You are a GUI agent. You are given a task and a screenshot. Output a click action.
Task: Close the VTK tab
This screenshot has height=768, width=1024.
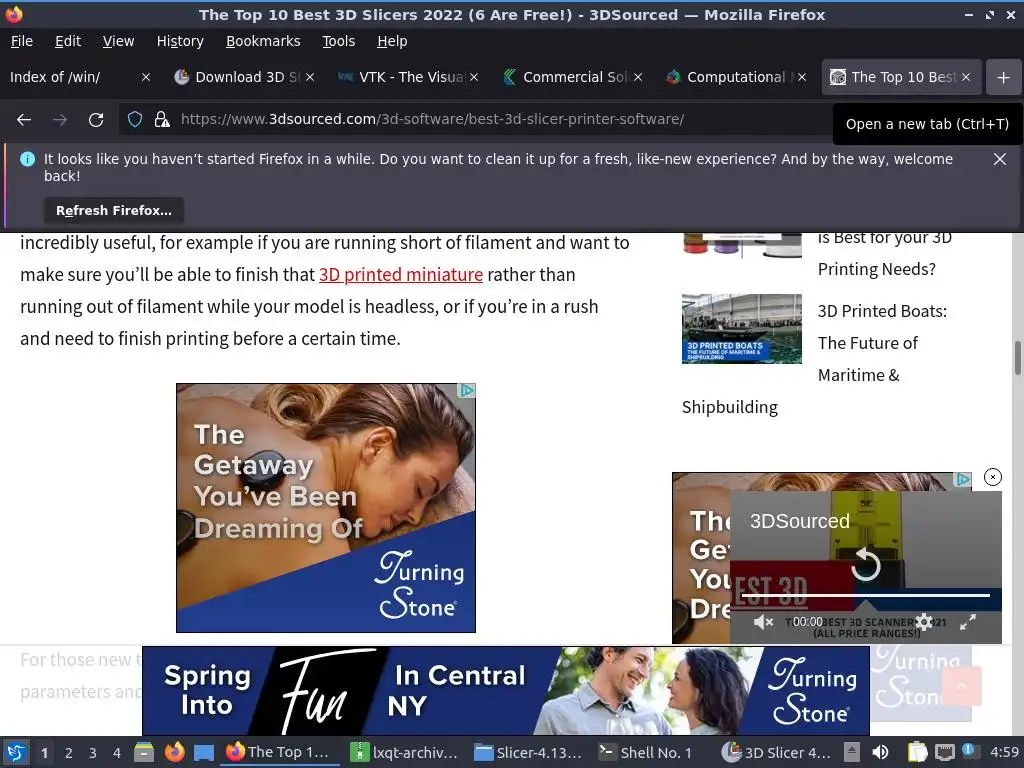tap(474, 77)
